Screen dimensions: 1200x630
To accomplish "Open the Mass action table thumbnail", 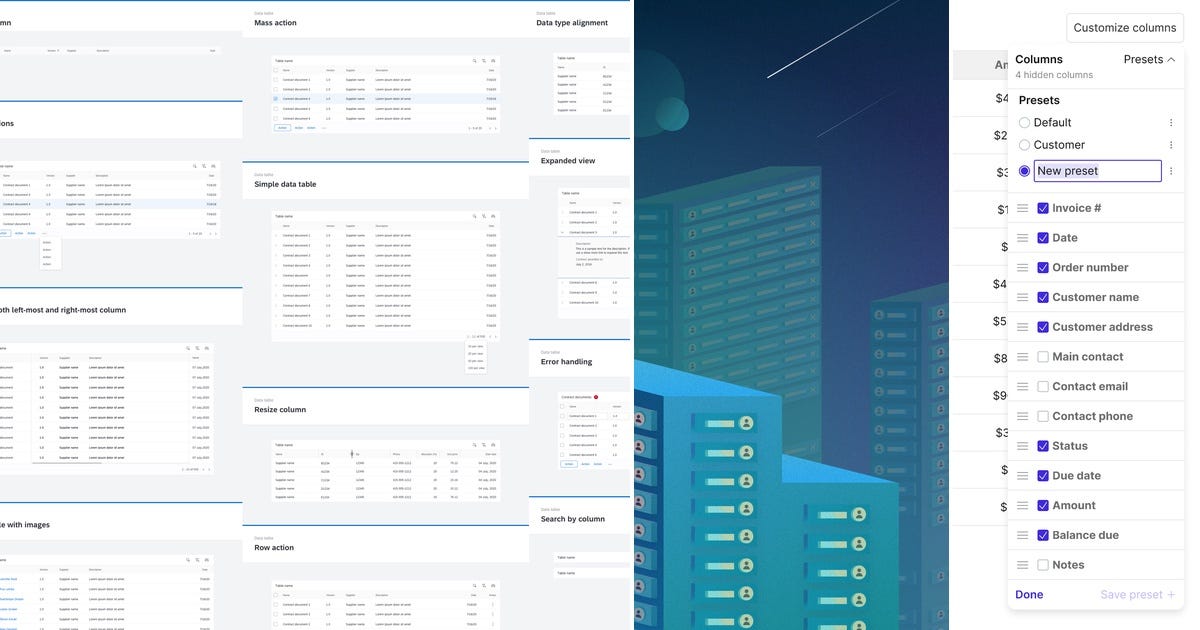I will [386, 94].
